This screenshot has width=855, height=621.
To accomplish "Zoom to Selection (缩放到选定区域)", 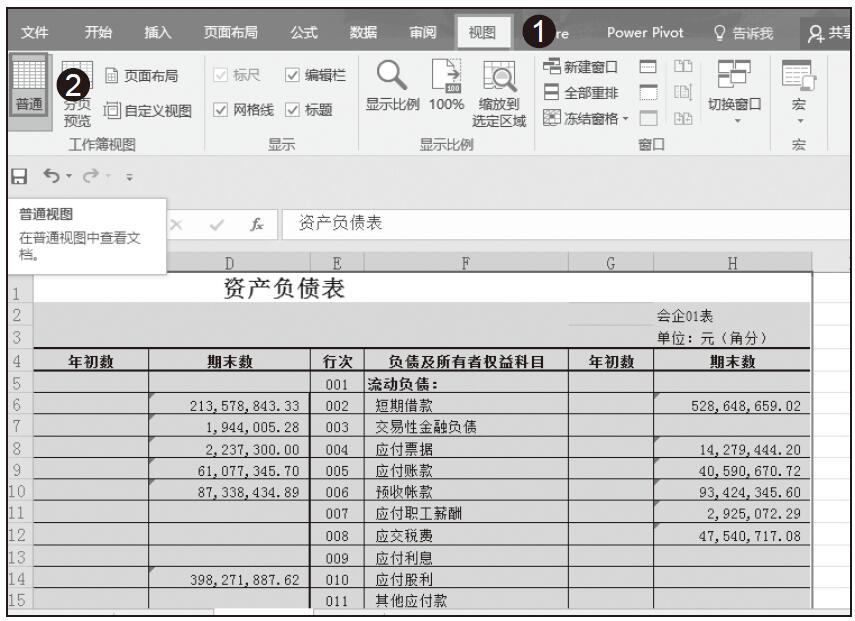I will pos(499,94).
